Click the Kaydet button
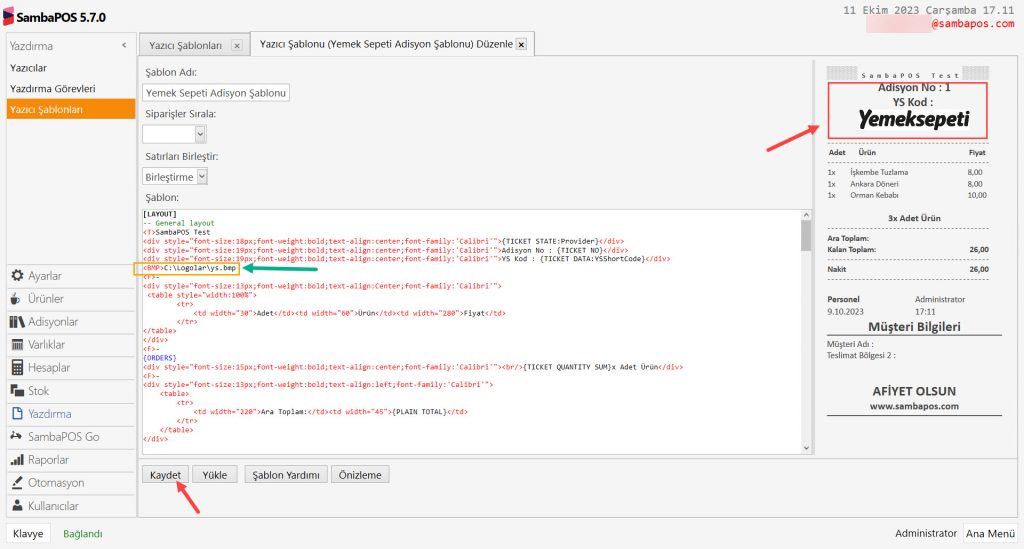Image resolution: width=1024 pixels, height=549 pixels. click(x=165, y=475)
